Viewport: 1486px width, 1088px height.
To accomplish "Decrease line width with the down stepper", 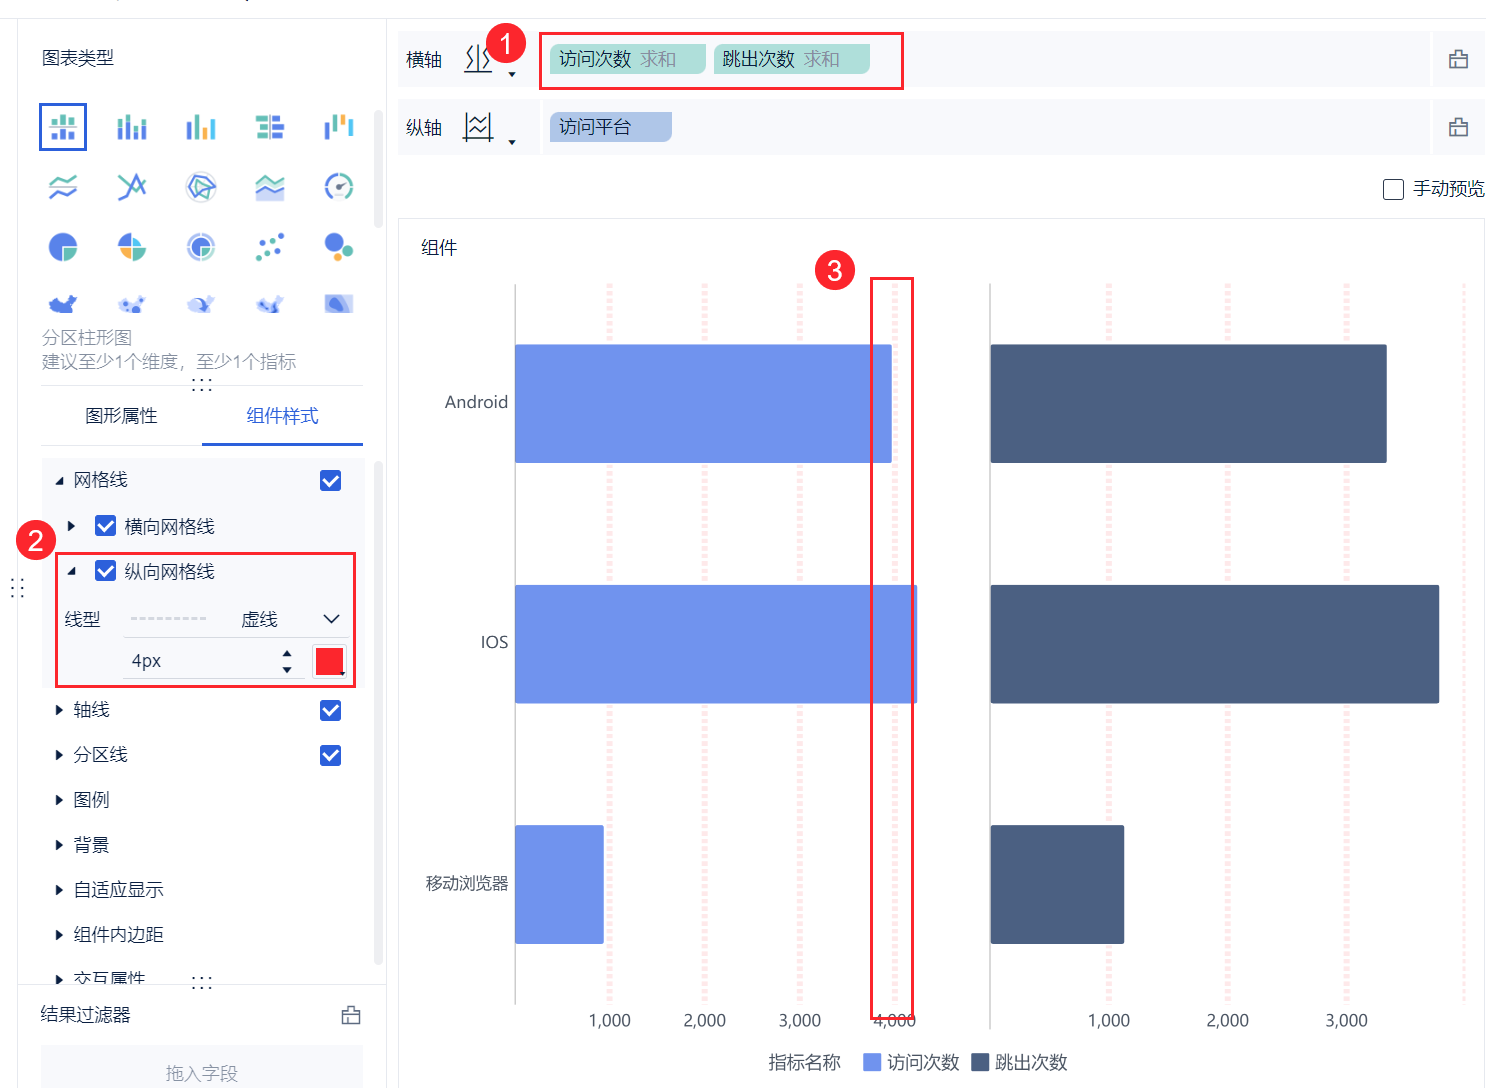I will pyautogui.click(x=287, y=669).
